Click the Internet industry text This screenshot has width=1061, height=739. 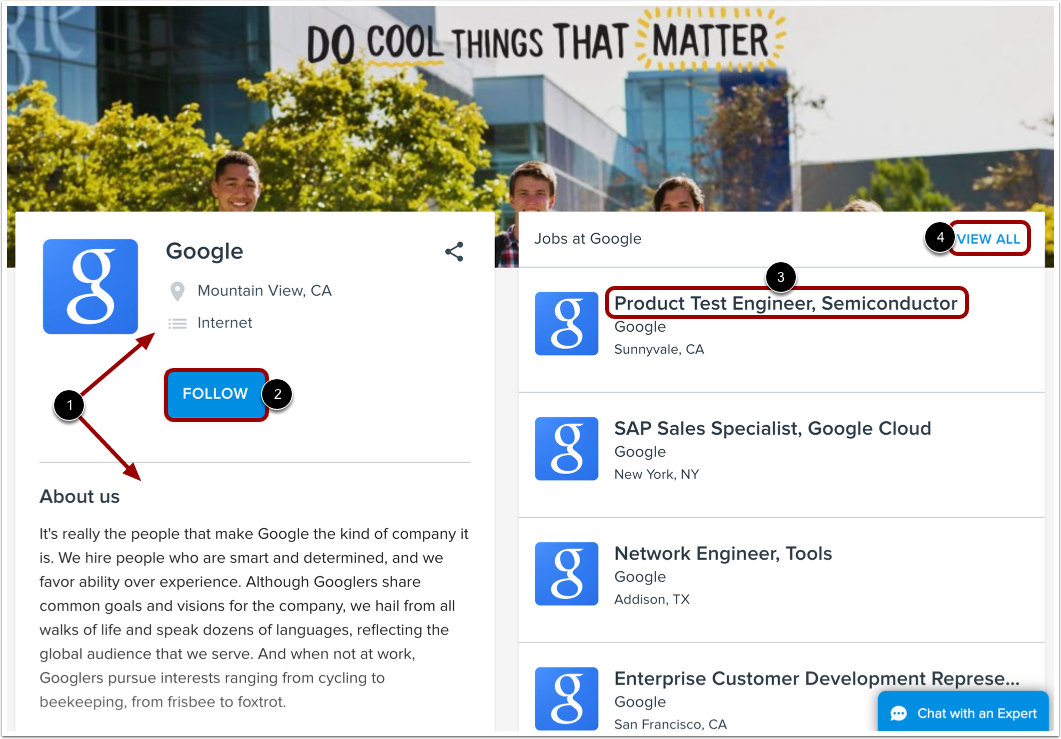click(225, 323)
